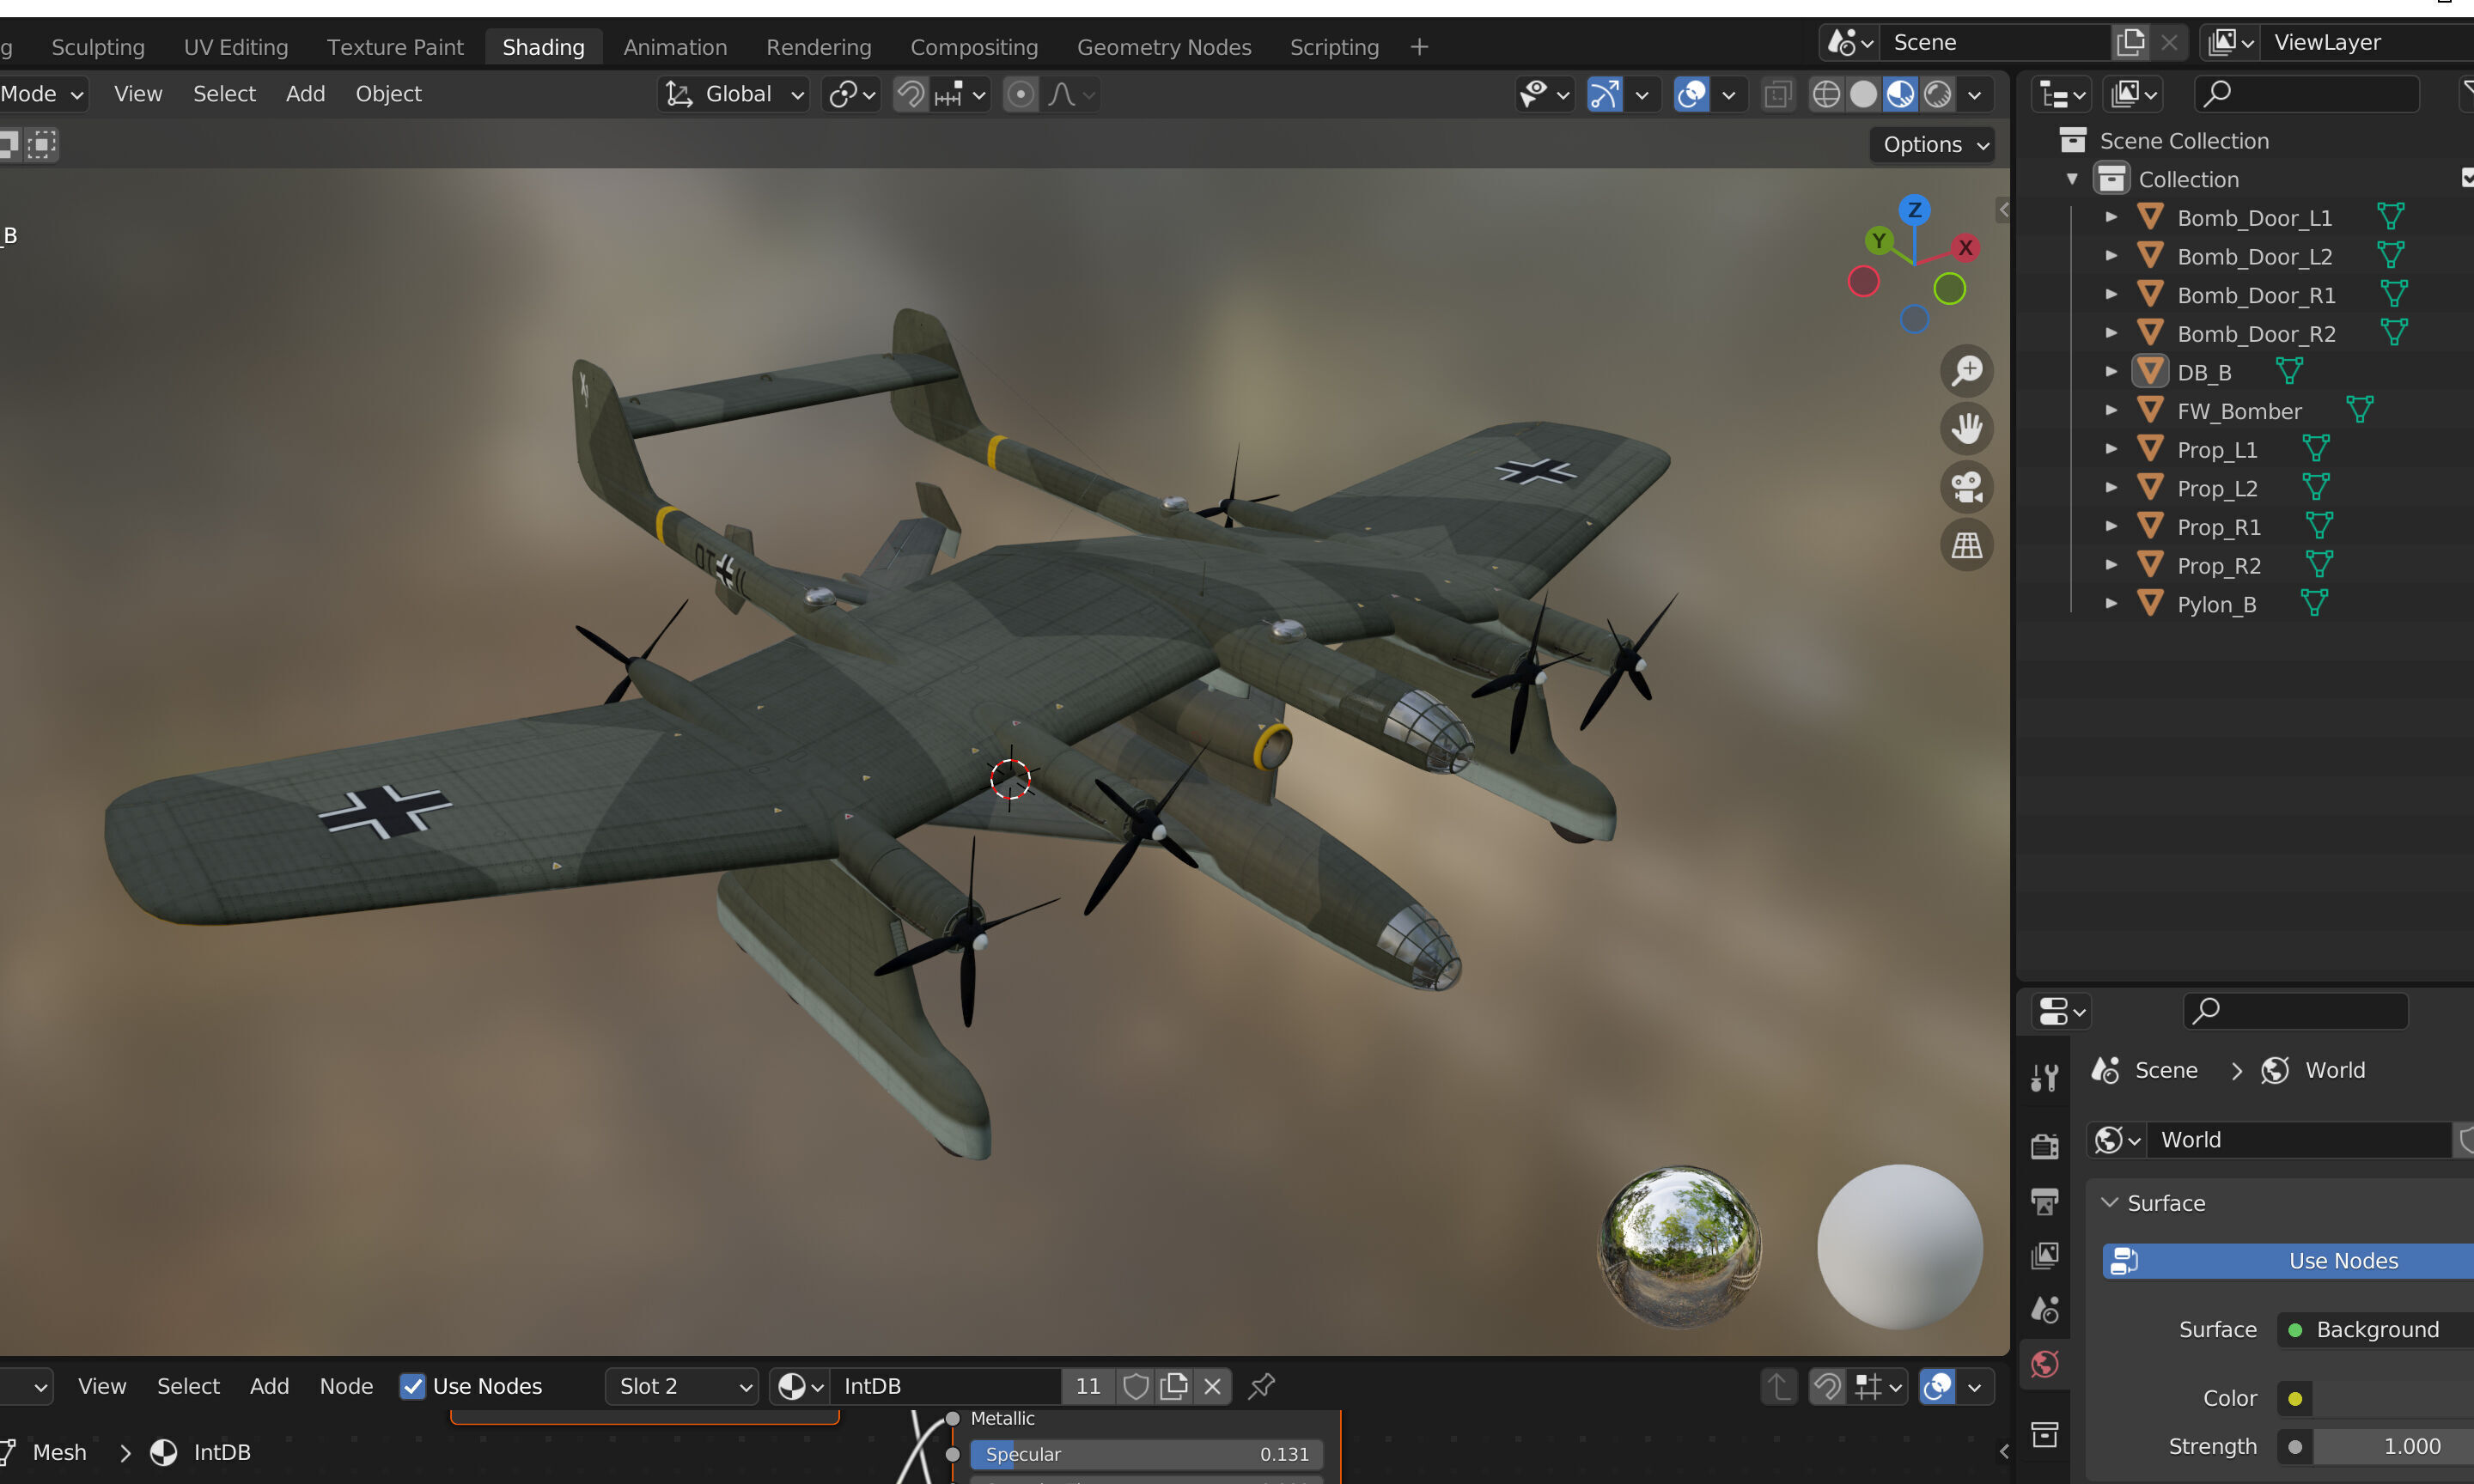Switch to Geometry Nodes workspace tab
This screenshot has width=2474, height=1484.
pyautogui.click(x=1164, y=47)
